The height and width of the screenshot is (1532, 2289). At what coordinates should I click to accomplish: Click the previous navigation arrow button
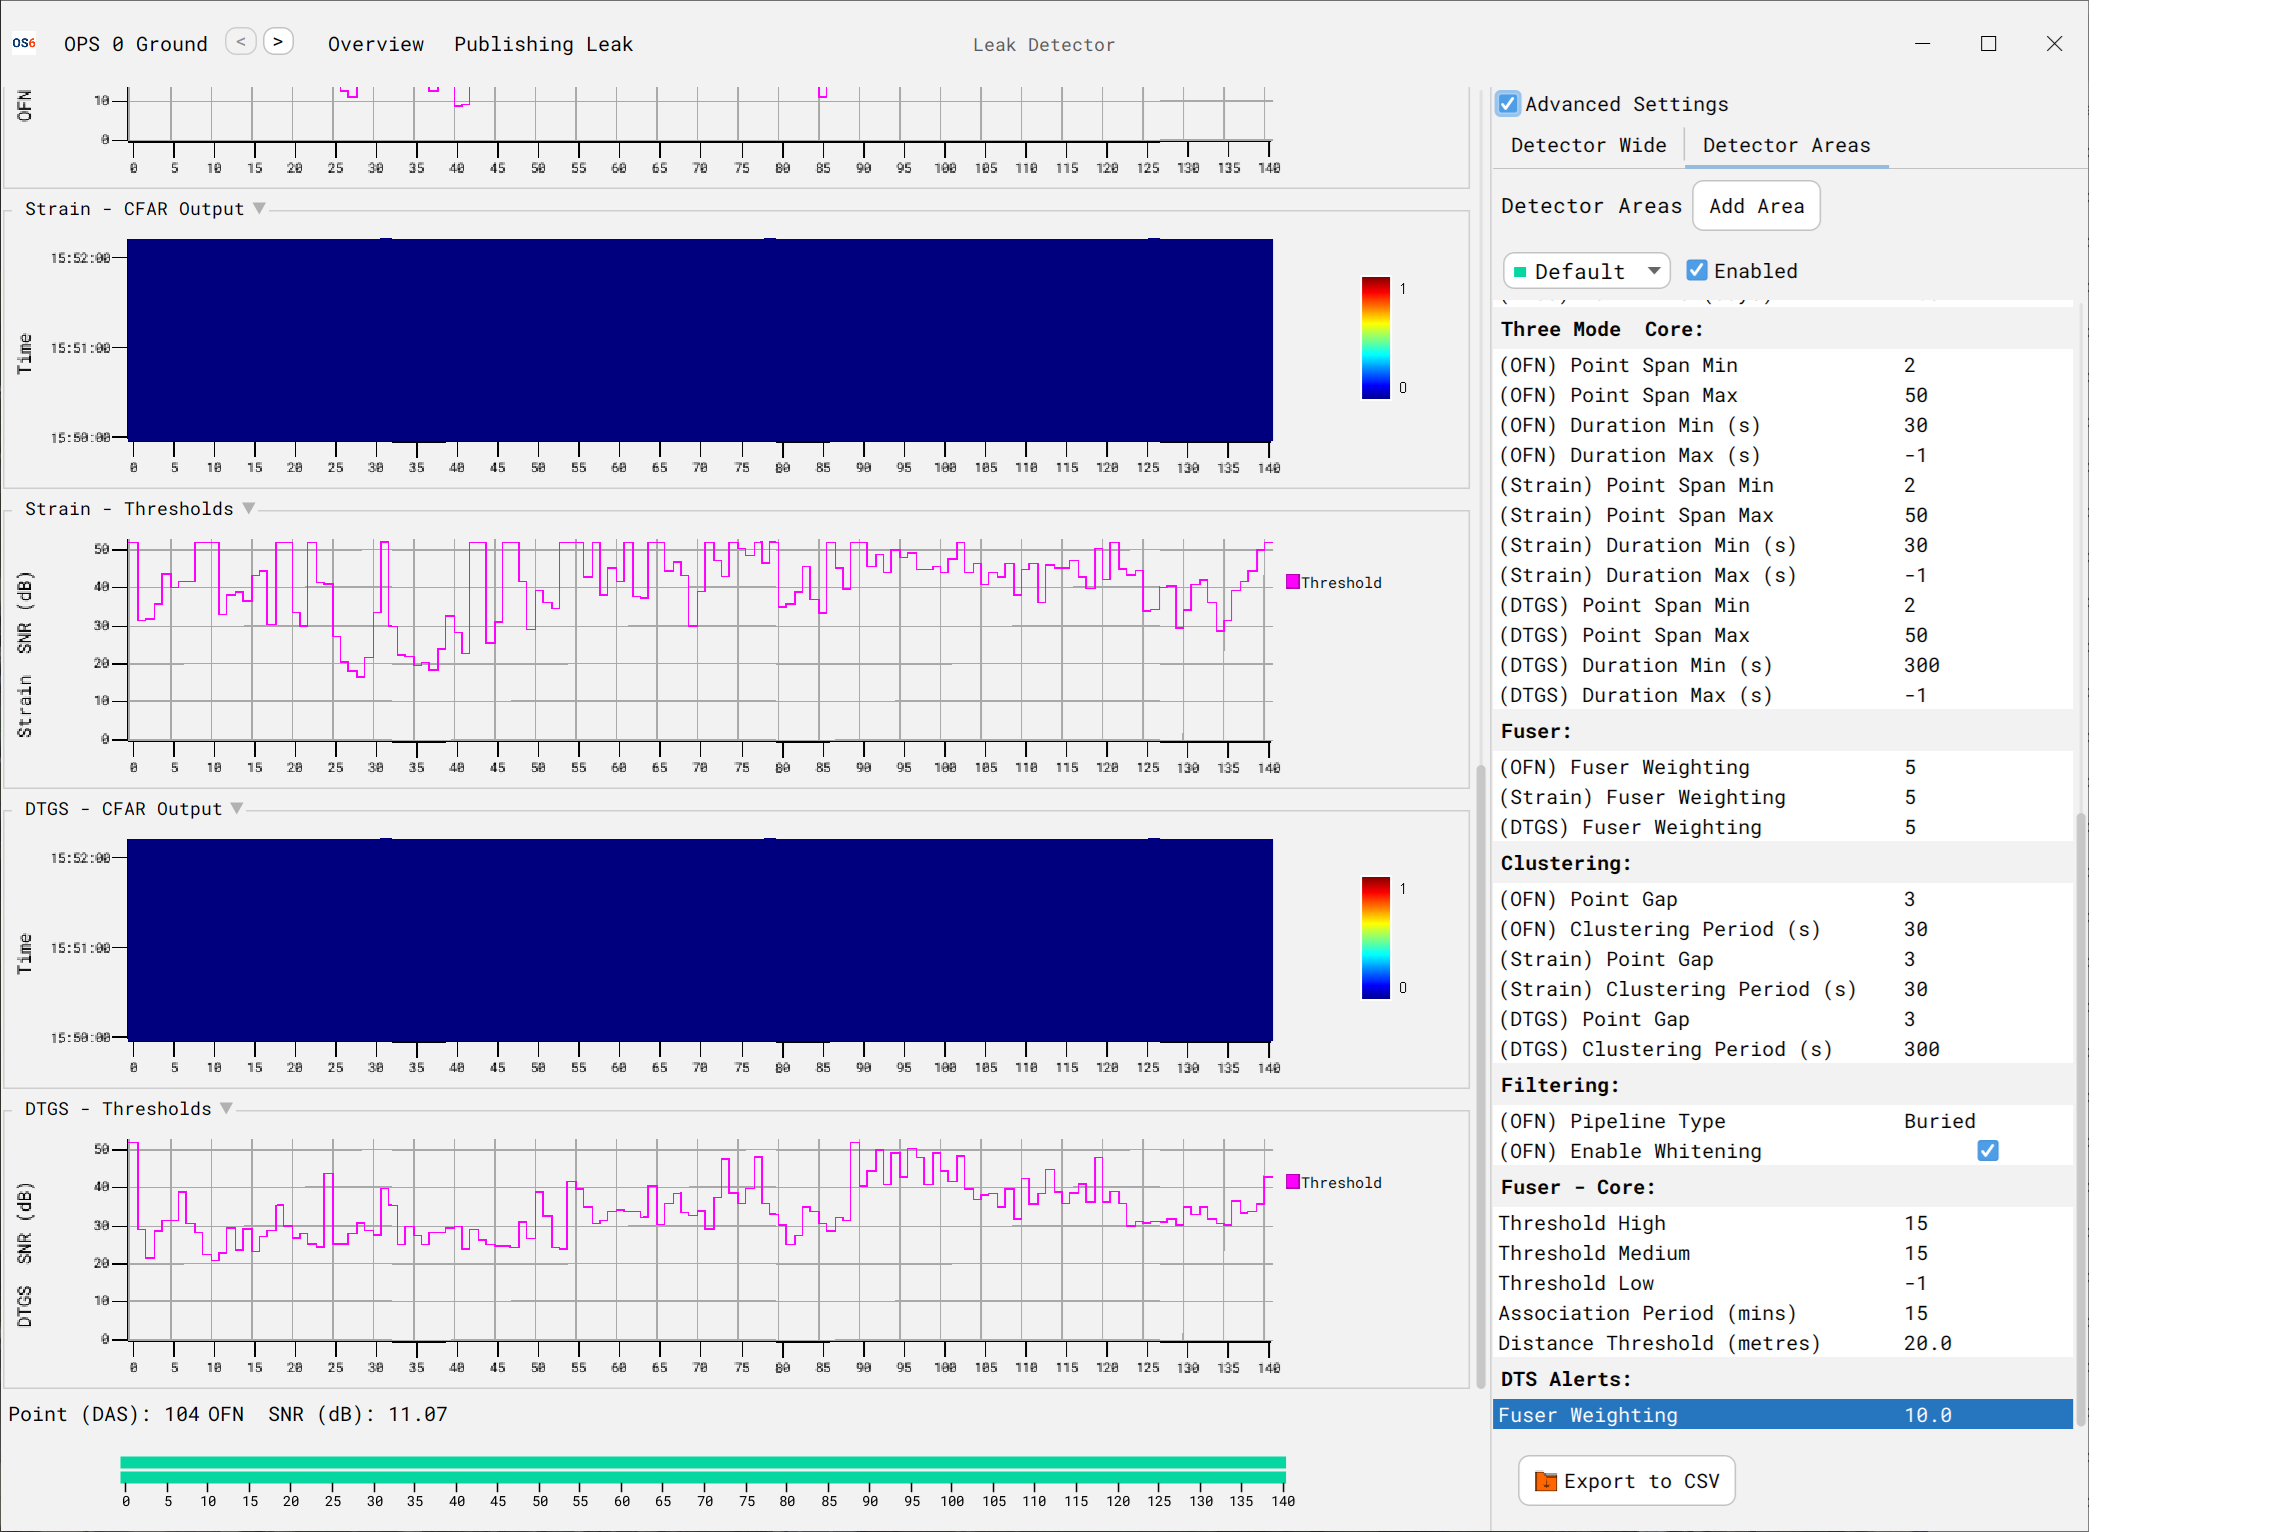[240, 42]
